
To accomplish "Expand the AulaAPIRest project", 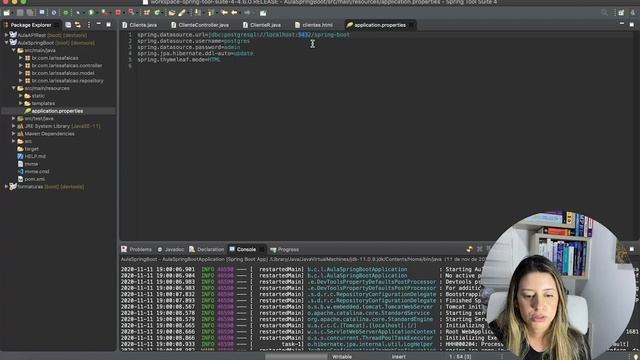I will pyautogui.click(x=7, y=35).
